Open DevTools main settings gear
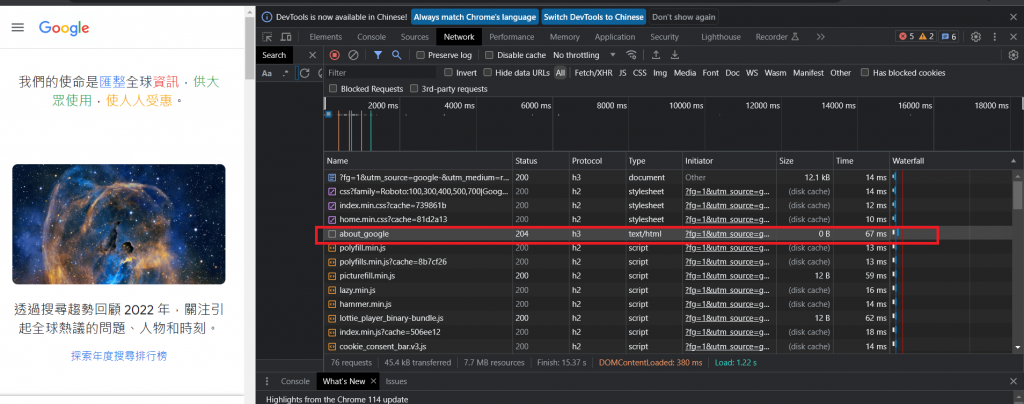 [x=976, y=37]
